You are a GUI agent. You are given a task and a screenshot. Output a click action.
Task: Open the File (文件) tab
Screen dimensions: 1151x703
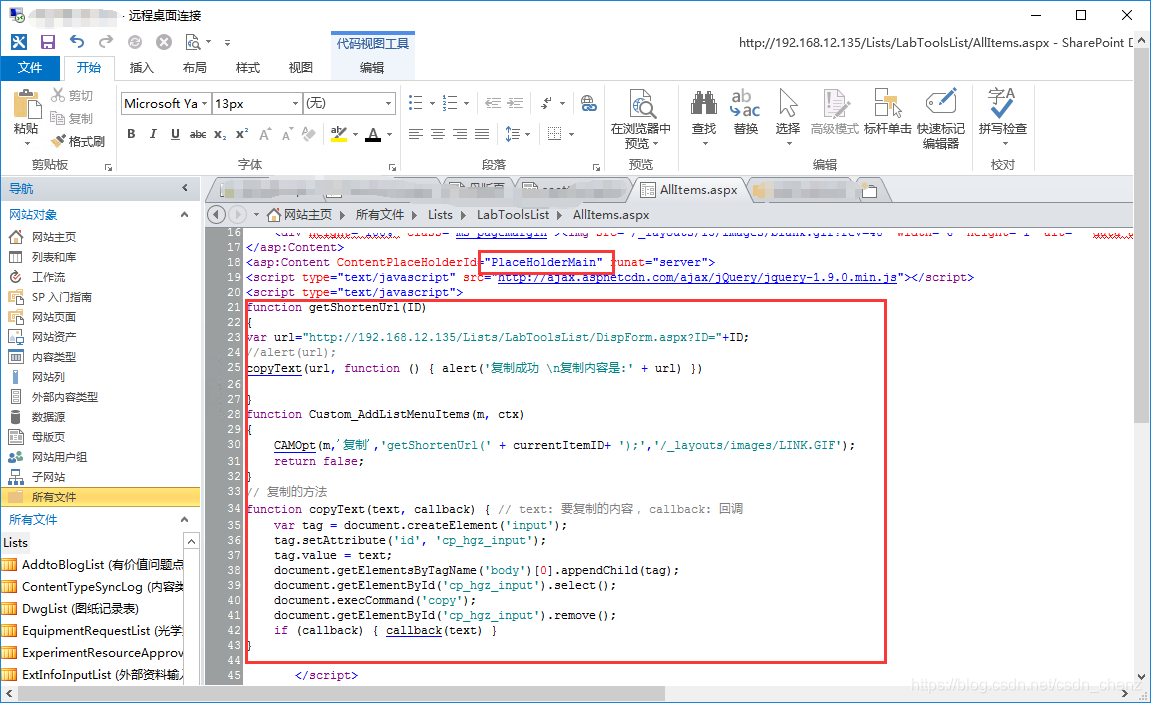coord(30,68)
